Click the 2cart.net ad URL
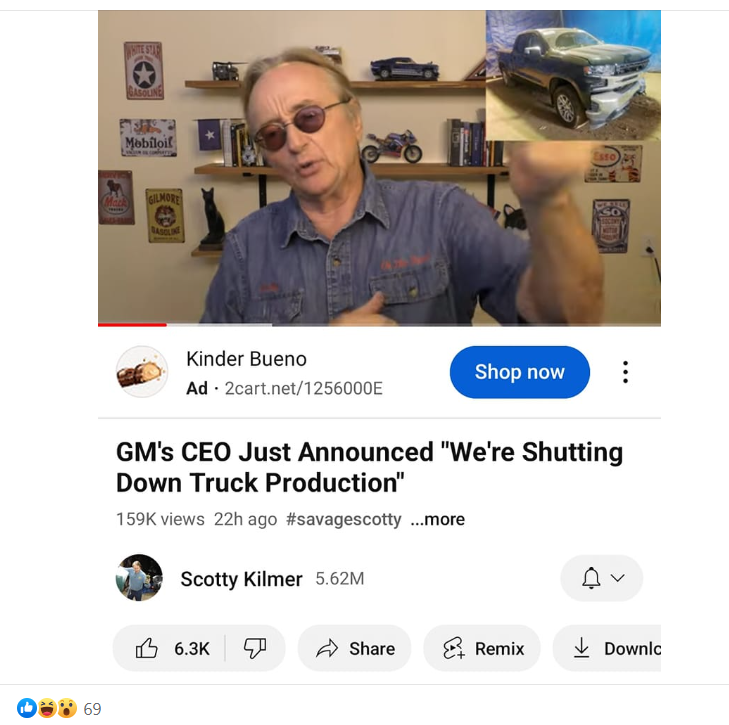729x725 pixels. point(303,388)
